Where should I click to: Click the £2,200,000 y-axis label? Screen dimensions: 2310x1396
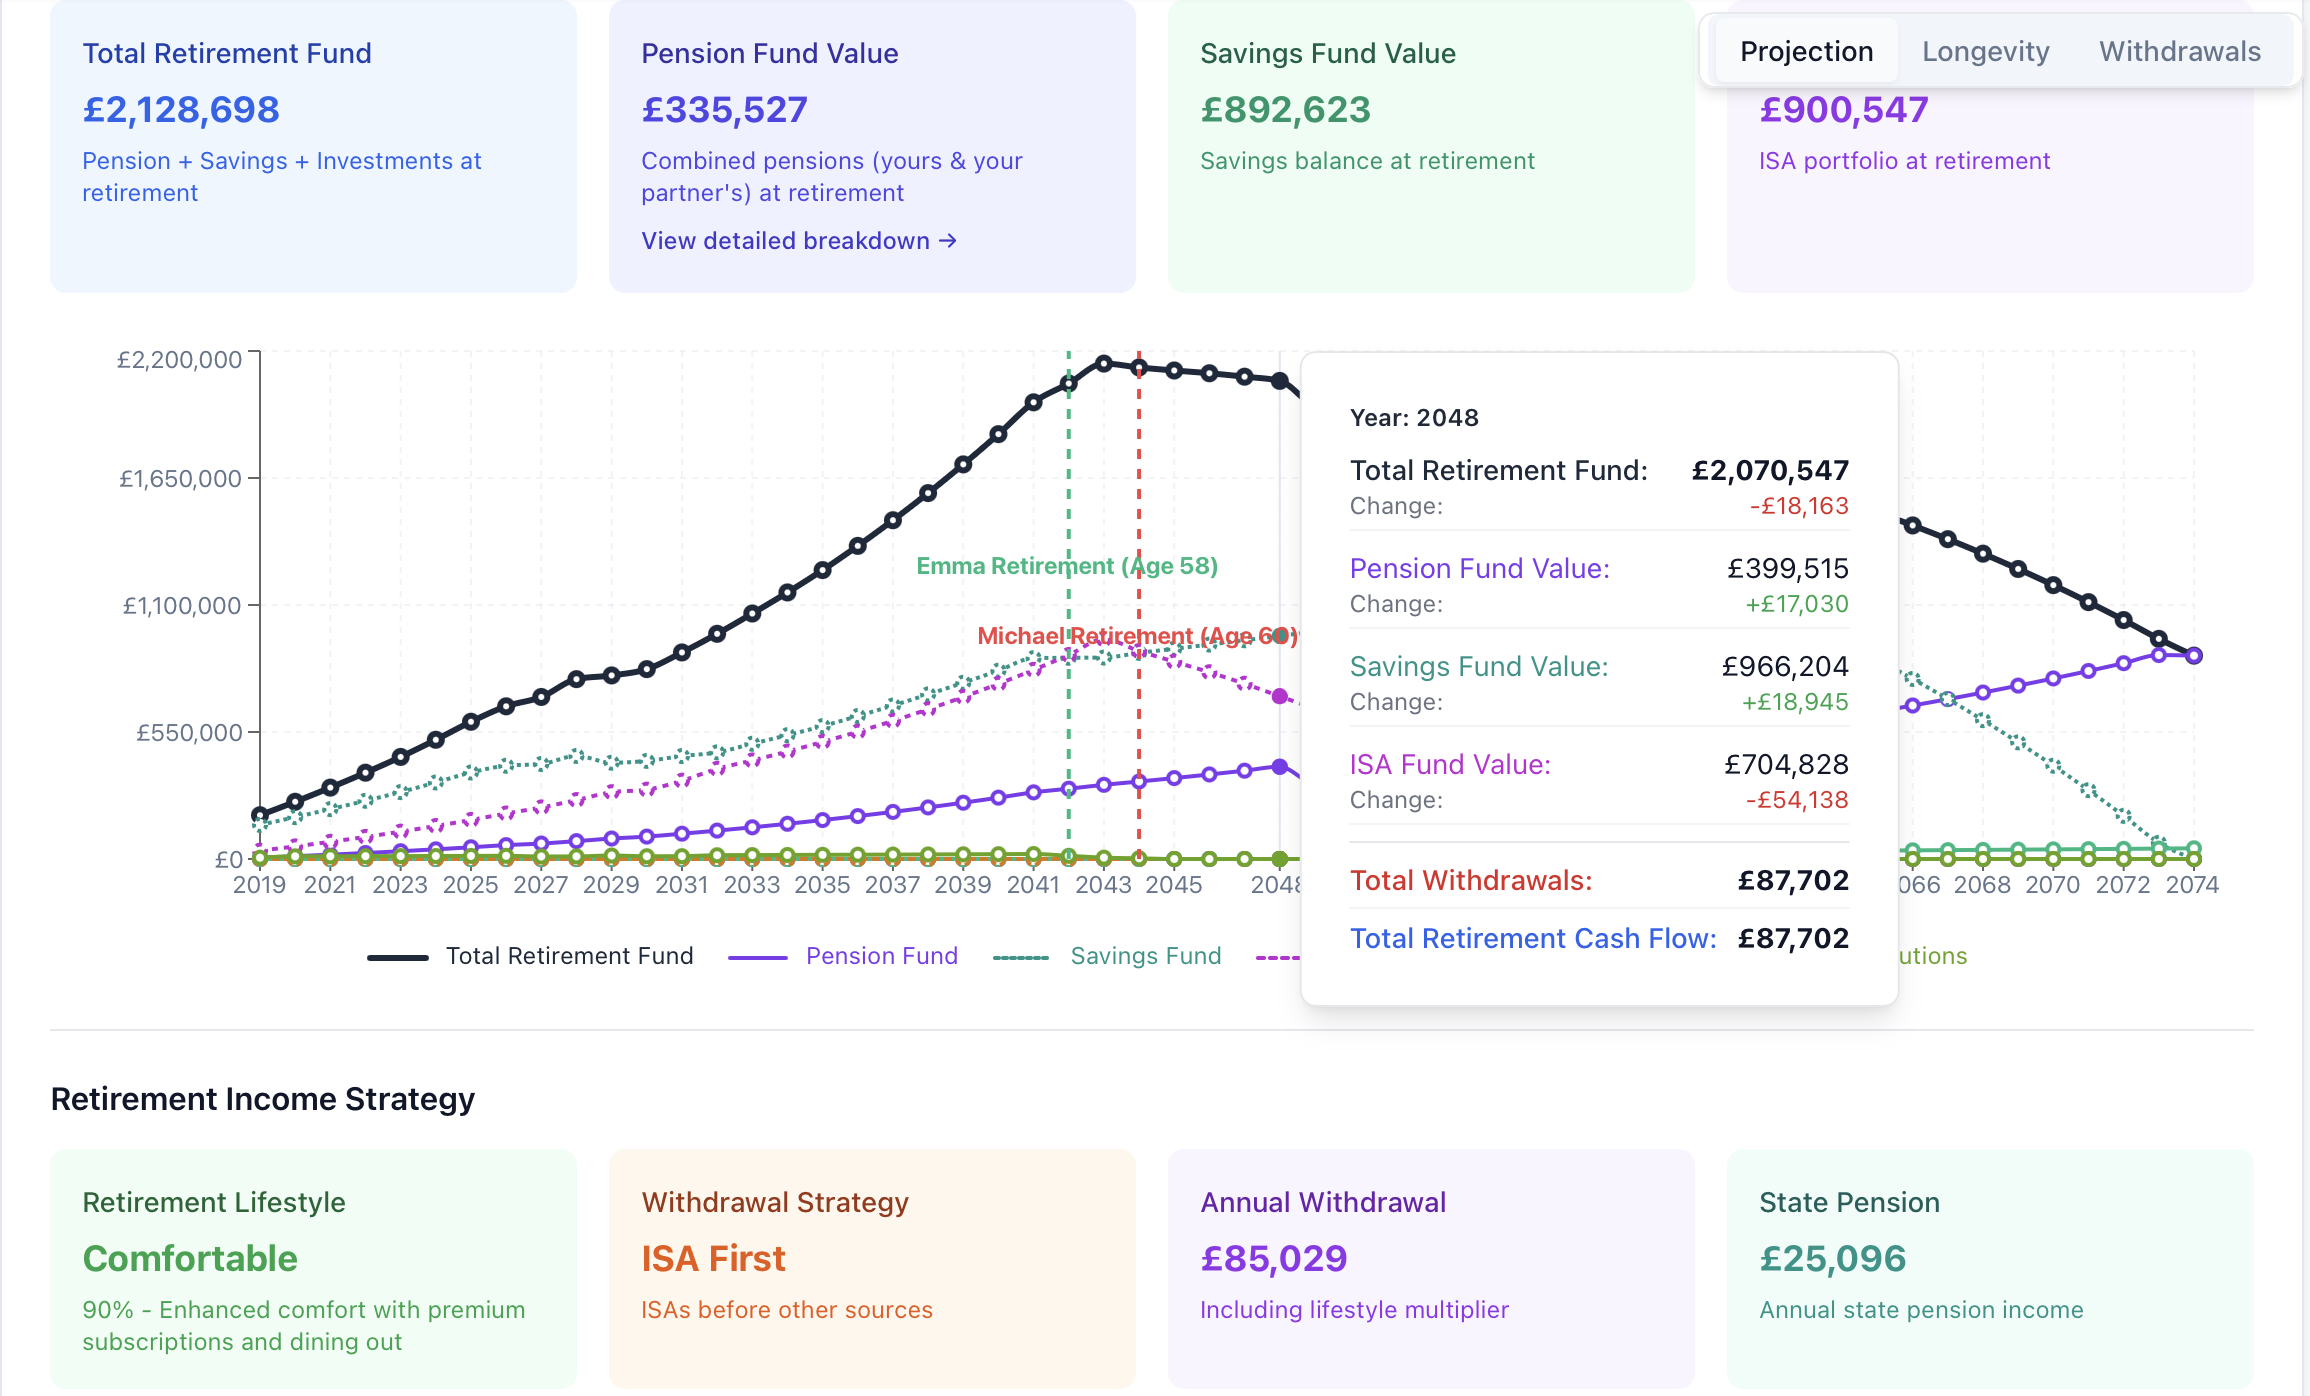tap(179, 360)
